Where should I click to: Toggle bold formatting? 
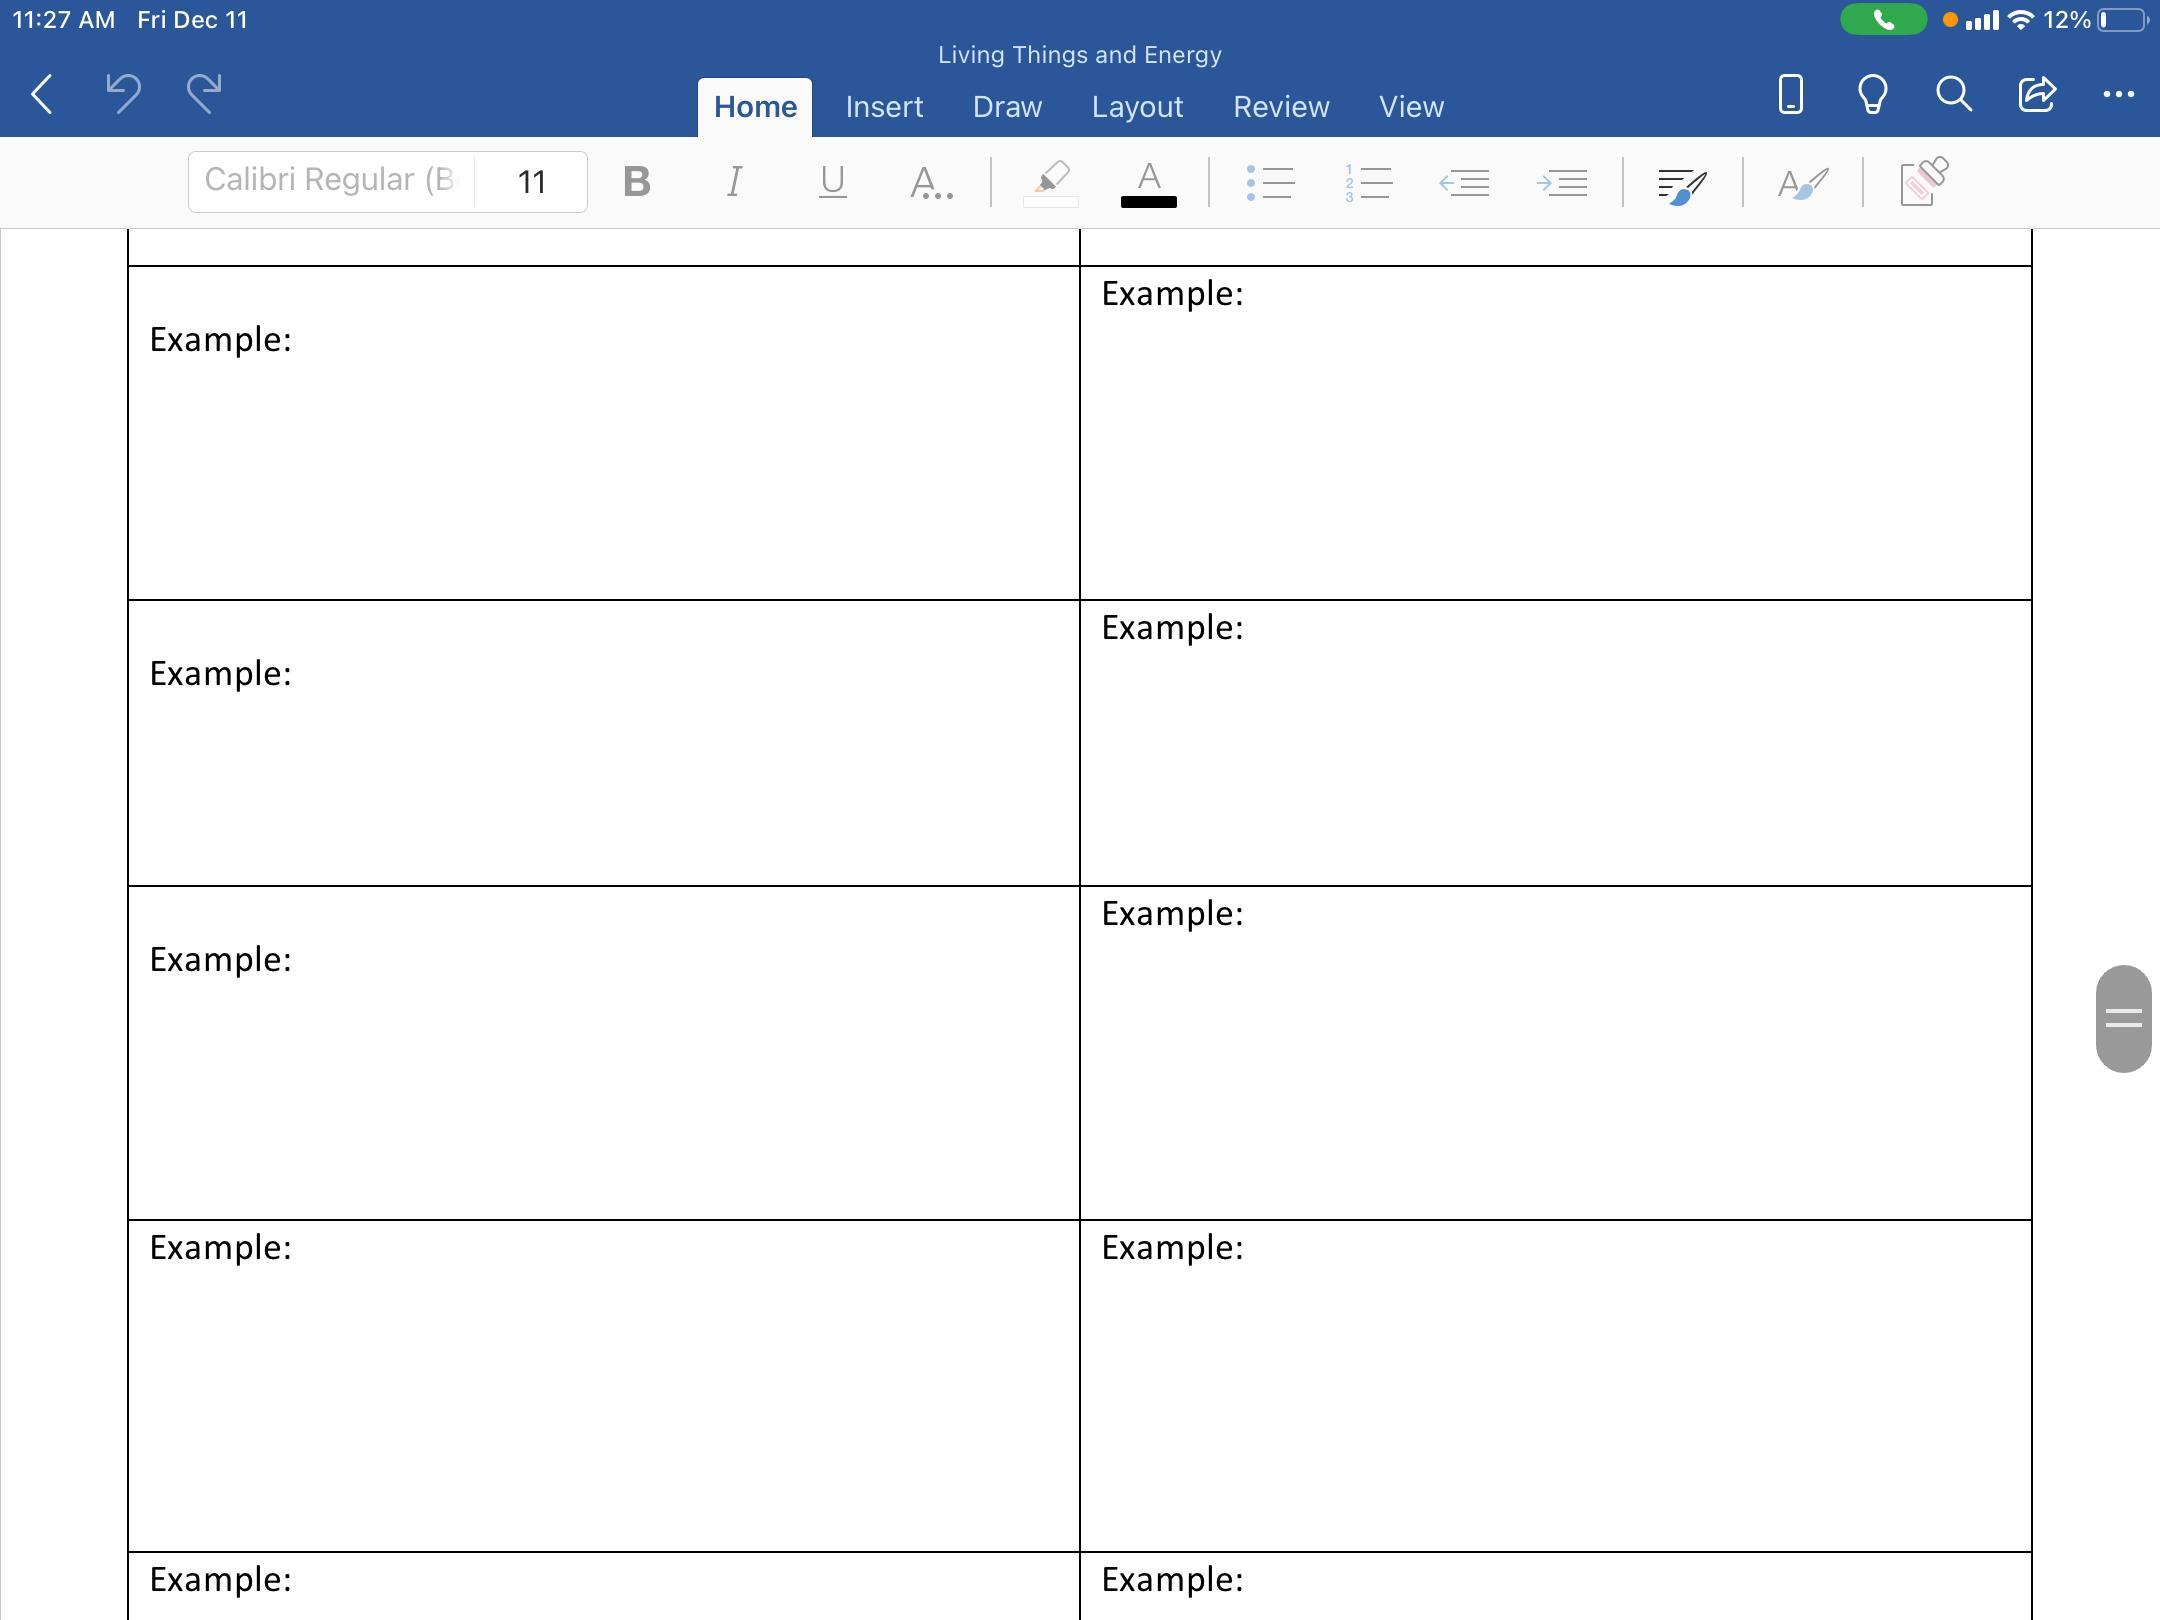[x=636, y=182]
